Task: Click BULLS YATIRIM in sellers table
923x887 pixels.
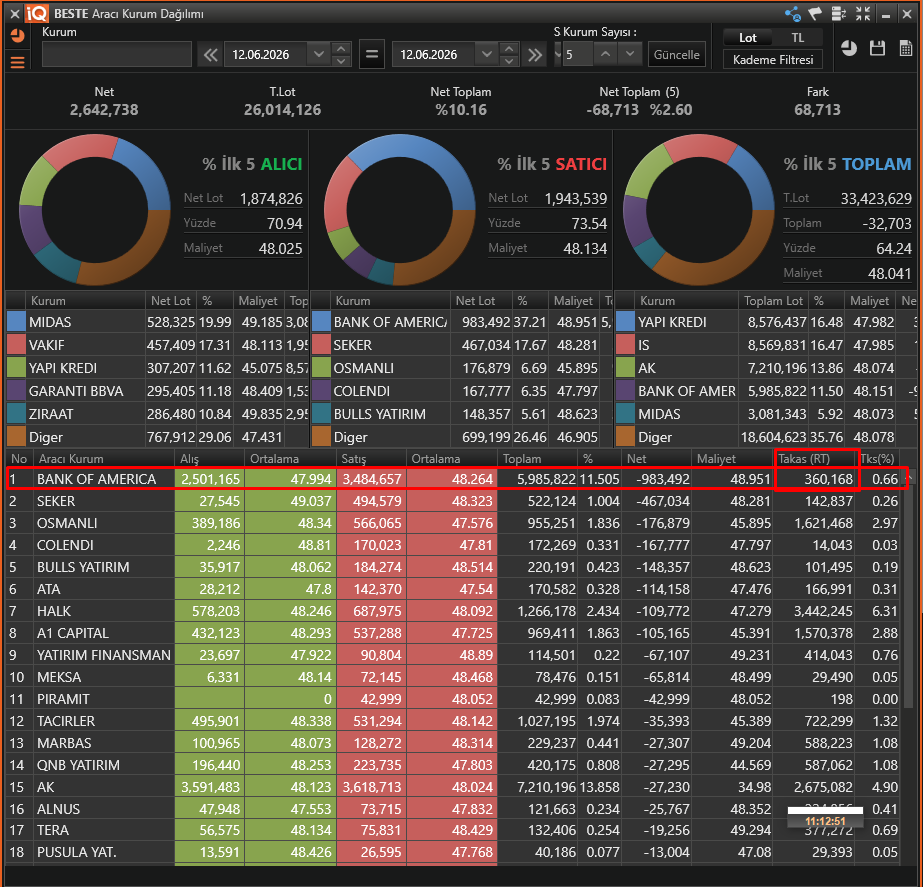Action: [379, 414]
